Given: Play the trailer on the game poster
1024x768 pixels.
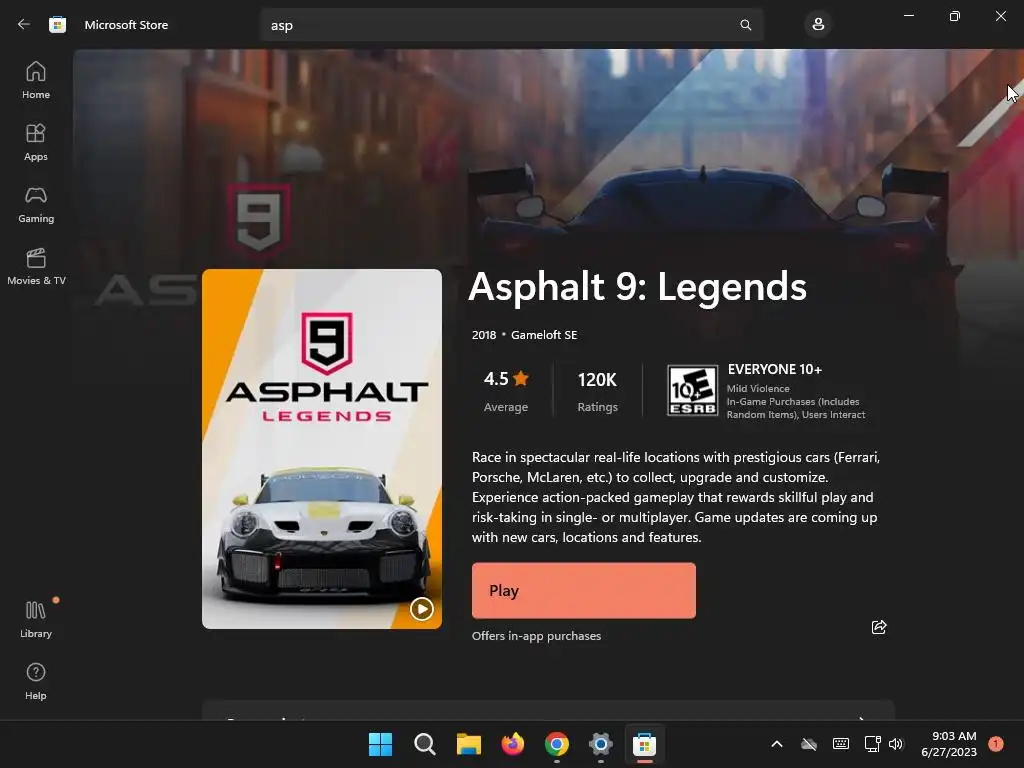Looking at the screenshot, I should (422, 609).
